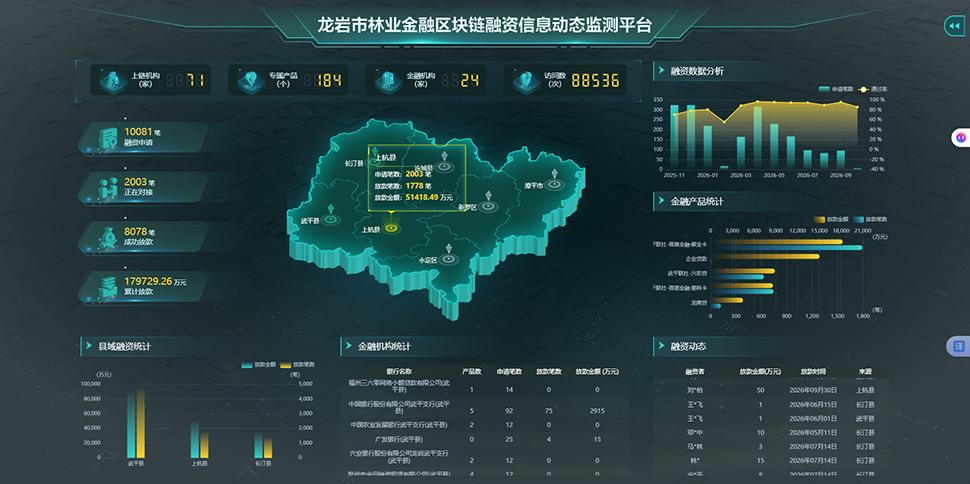Click the yellow highlighted 上杭县 map marker
The height and width of the screenshot is (484, 970).
click(390, 228)
